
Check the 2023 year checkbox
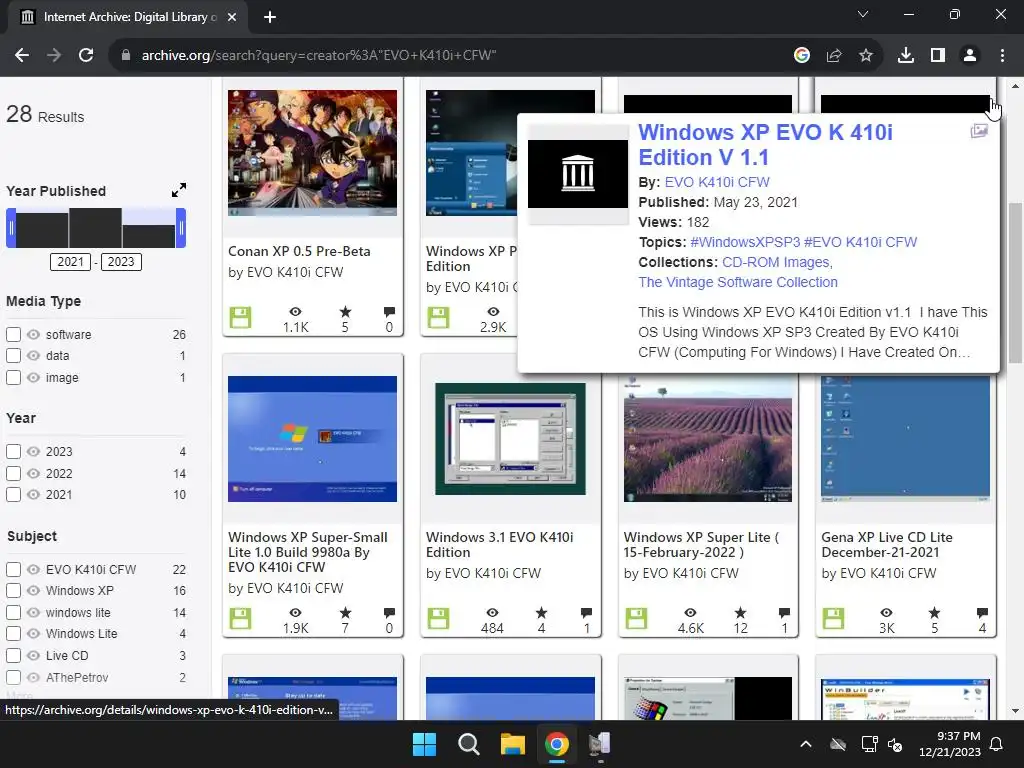coord(13,451)
